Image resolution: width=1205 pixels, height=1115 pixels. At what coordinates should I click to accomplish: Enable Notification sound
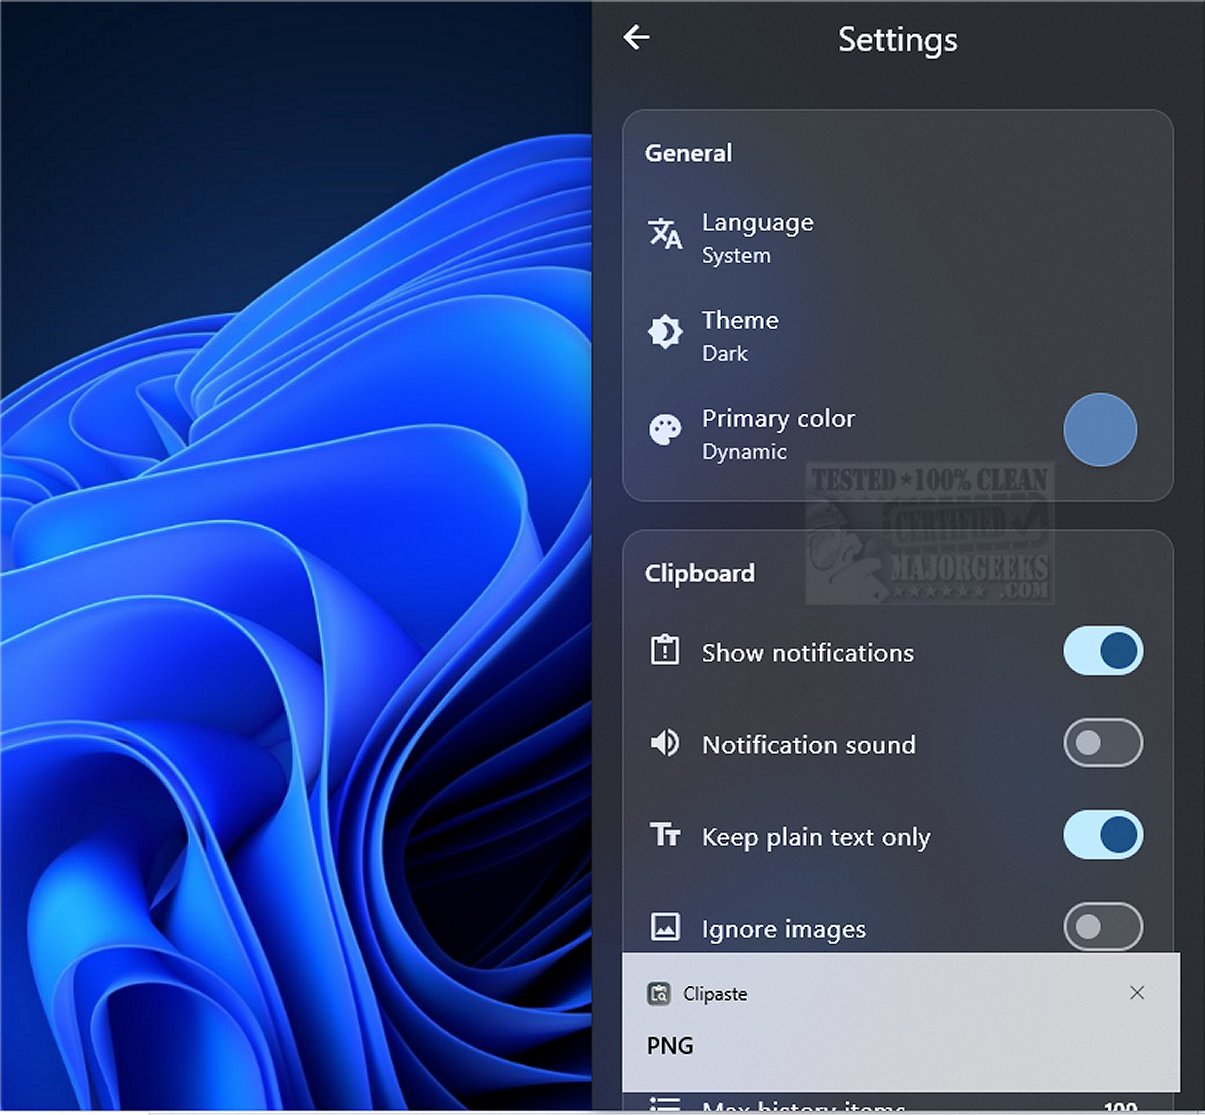pyautogui.click(x=1101, y=743)
